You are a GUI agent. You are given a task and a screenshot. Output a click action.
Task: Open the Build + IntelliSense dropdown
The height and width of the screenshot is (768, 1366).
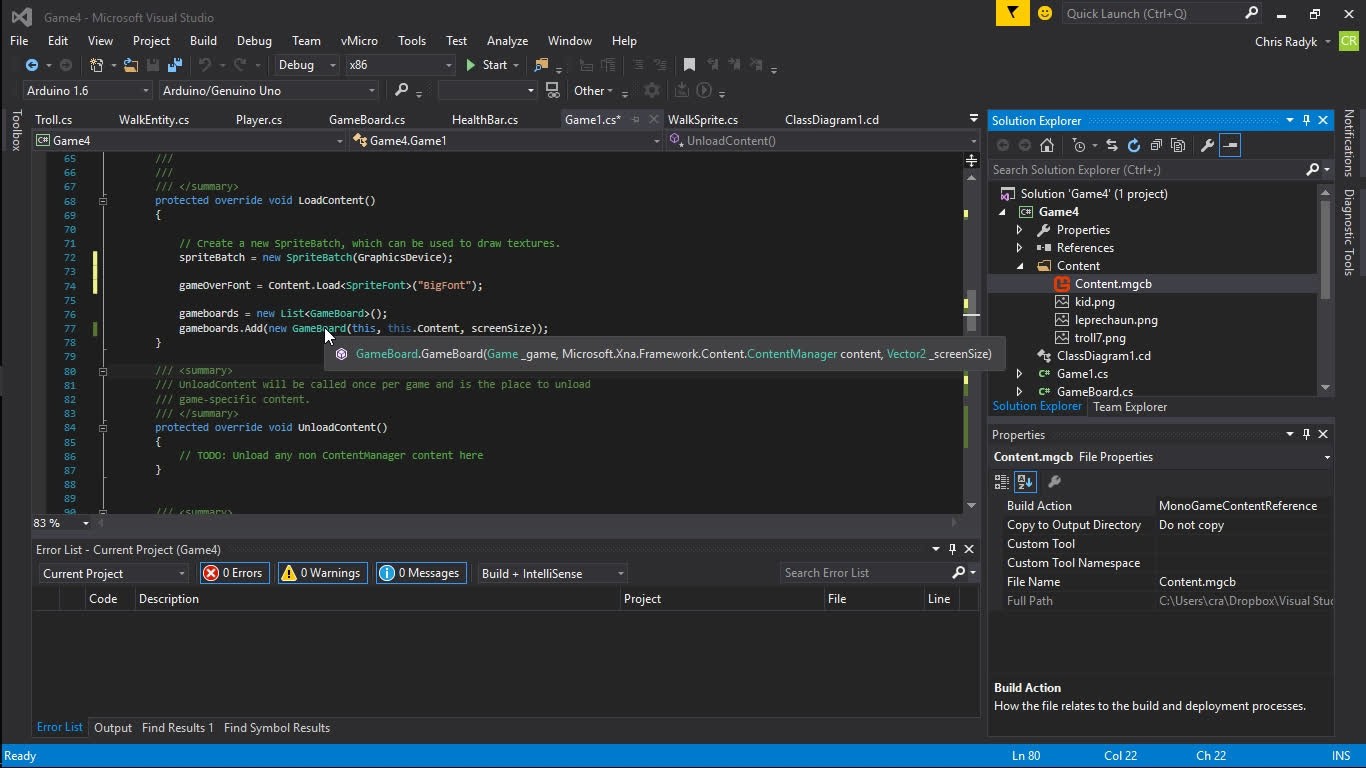[x=552, y=574]
